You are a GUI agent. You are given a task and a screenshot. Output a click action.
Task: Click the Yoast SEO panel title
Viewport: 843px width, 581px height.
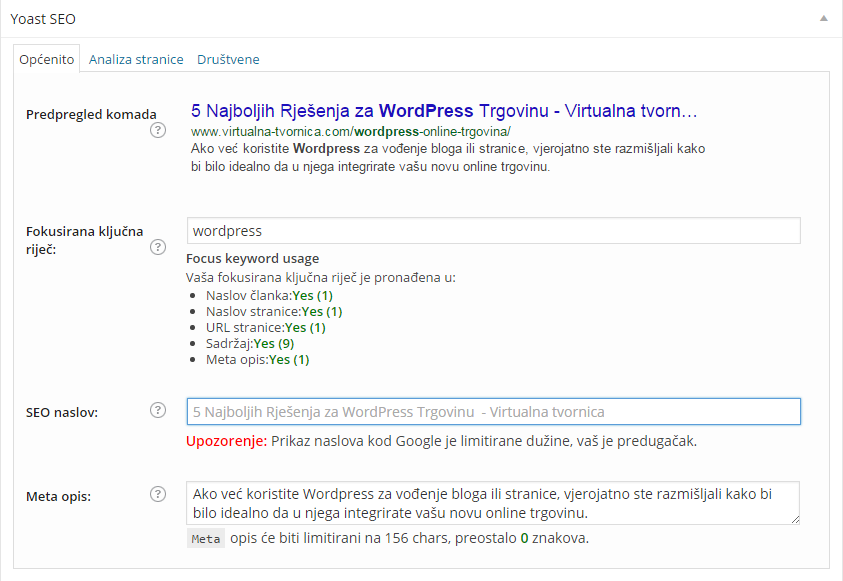coord(43,19)
